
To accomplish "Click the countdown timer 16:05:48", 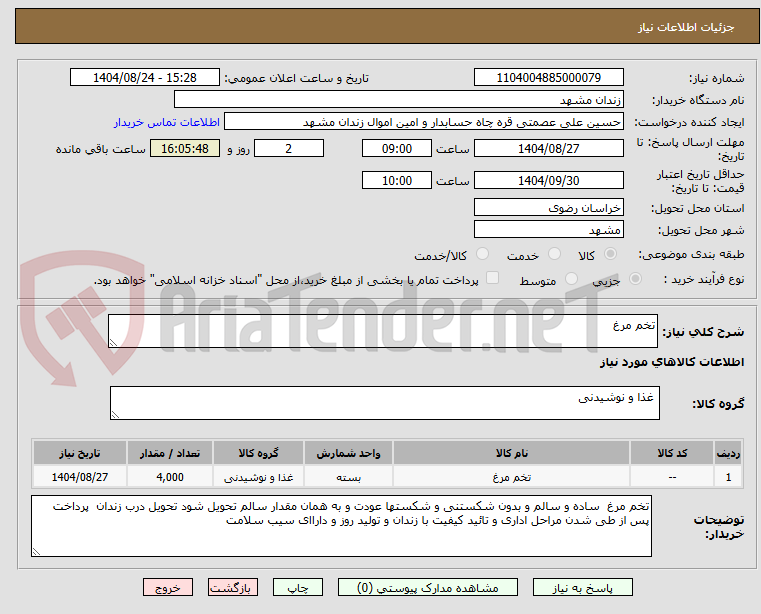I will [x=185, y=148].
